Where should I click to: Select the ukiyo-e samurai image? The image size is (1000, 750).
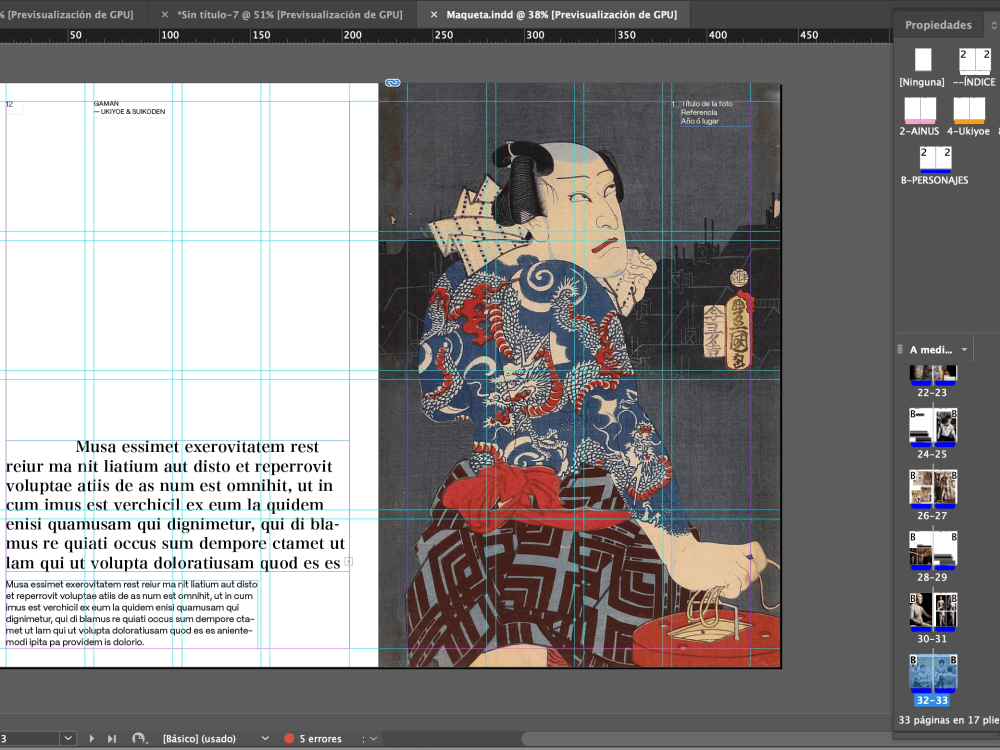579,375
